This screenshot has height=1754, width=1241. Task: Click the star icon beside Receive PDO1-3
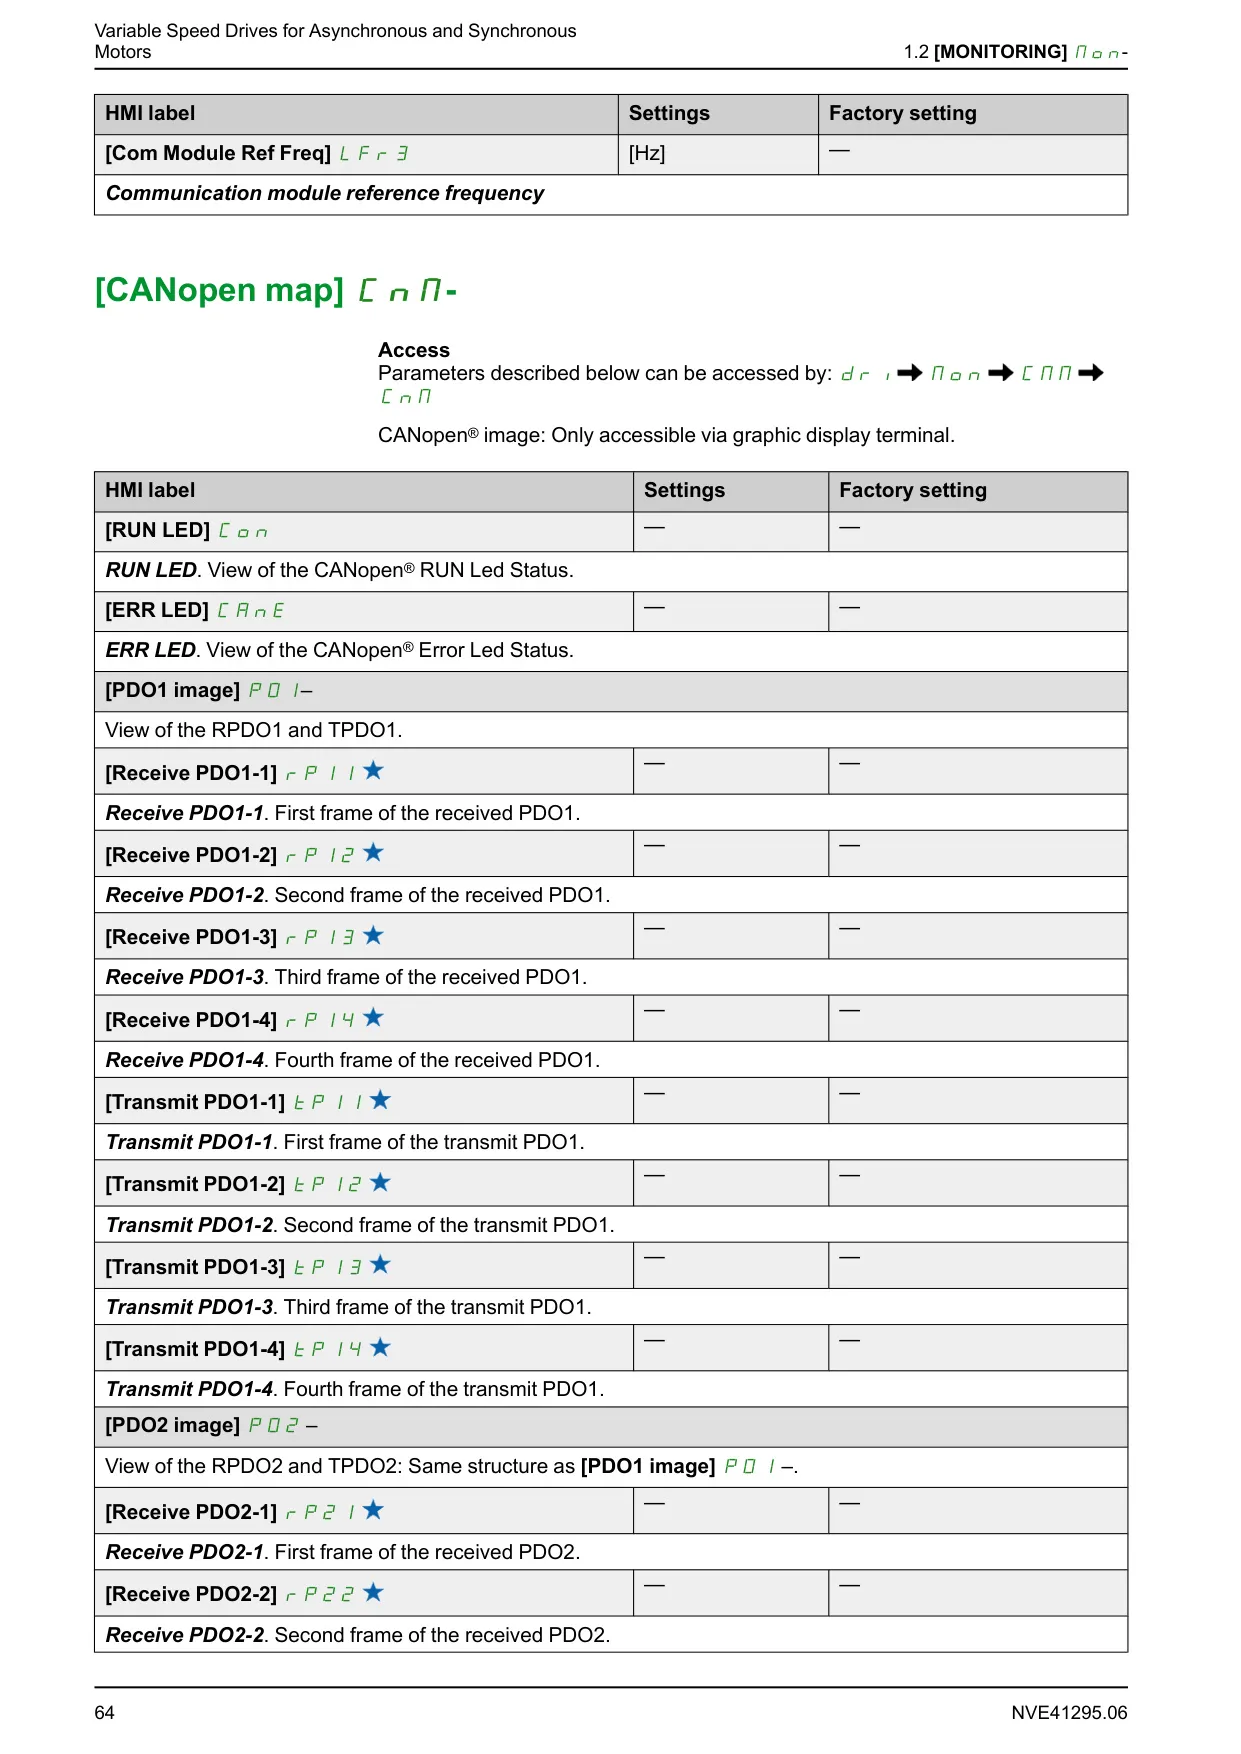373,935
